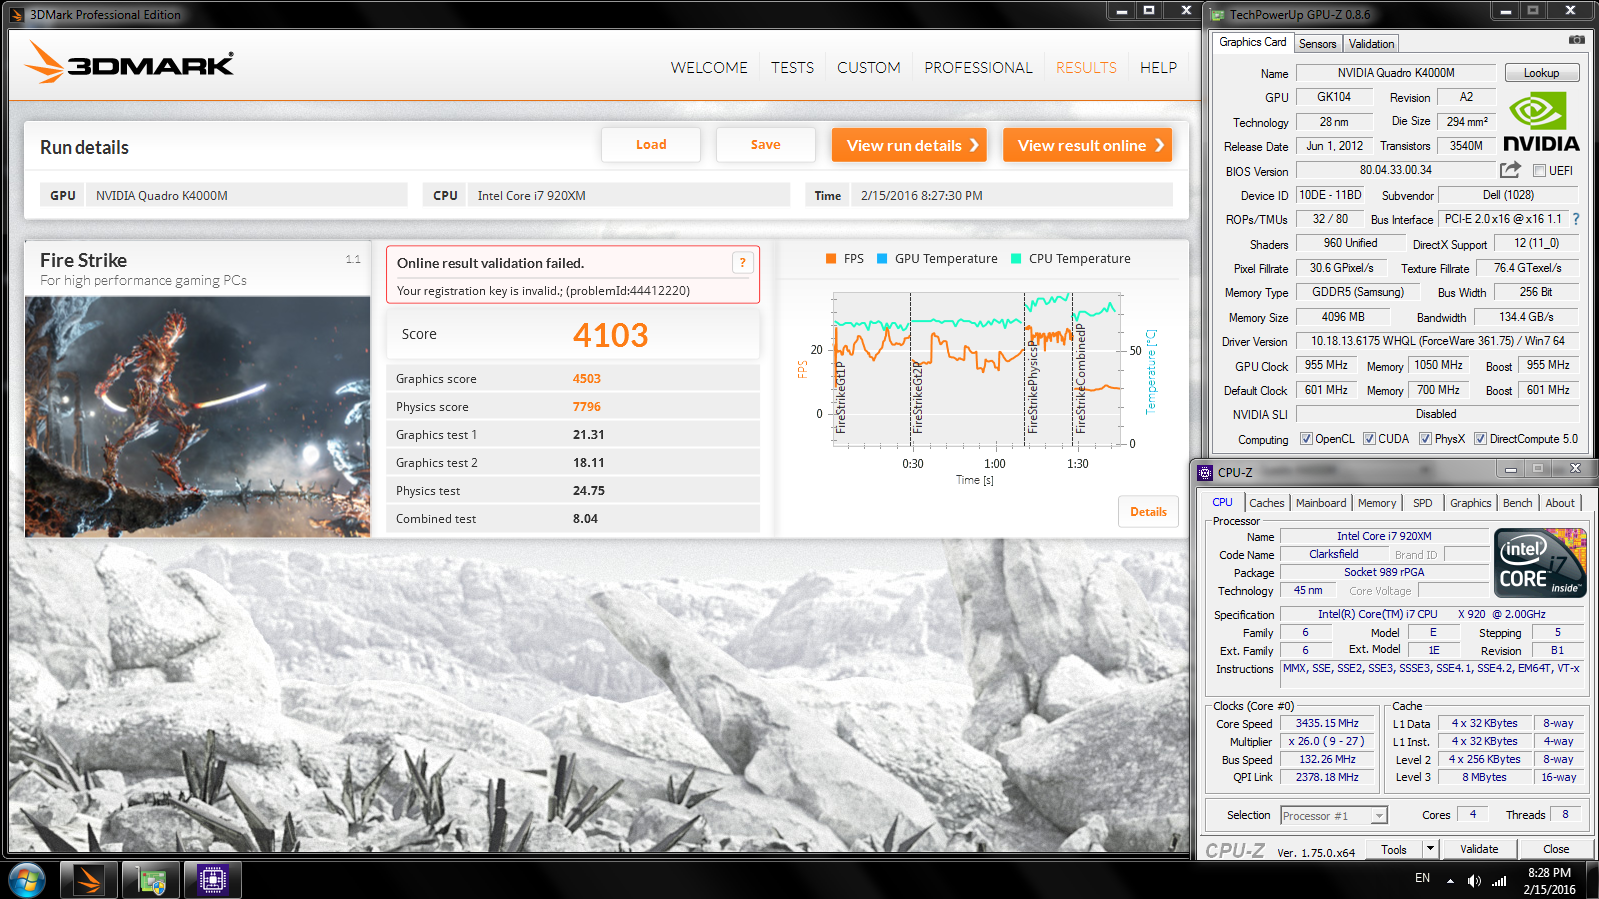Click View run details button
The height and width of the screenshot is (899, 1599).
[909, 145]
